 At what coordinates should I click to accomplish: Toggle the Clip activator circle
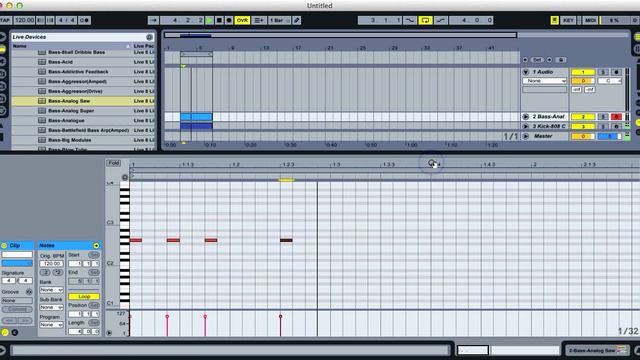[4, 245]
